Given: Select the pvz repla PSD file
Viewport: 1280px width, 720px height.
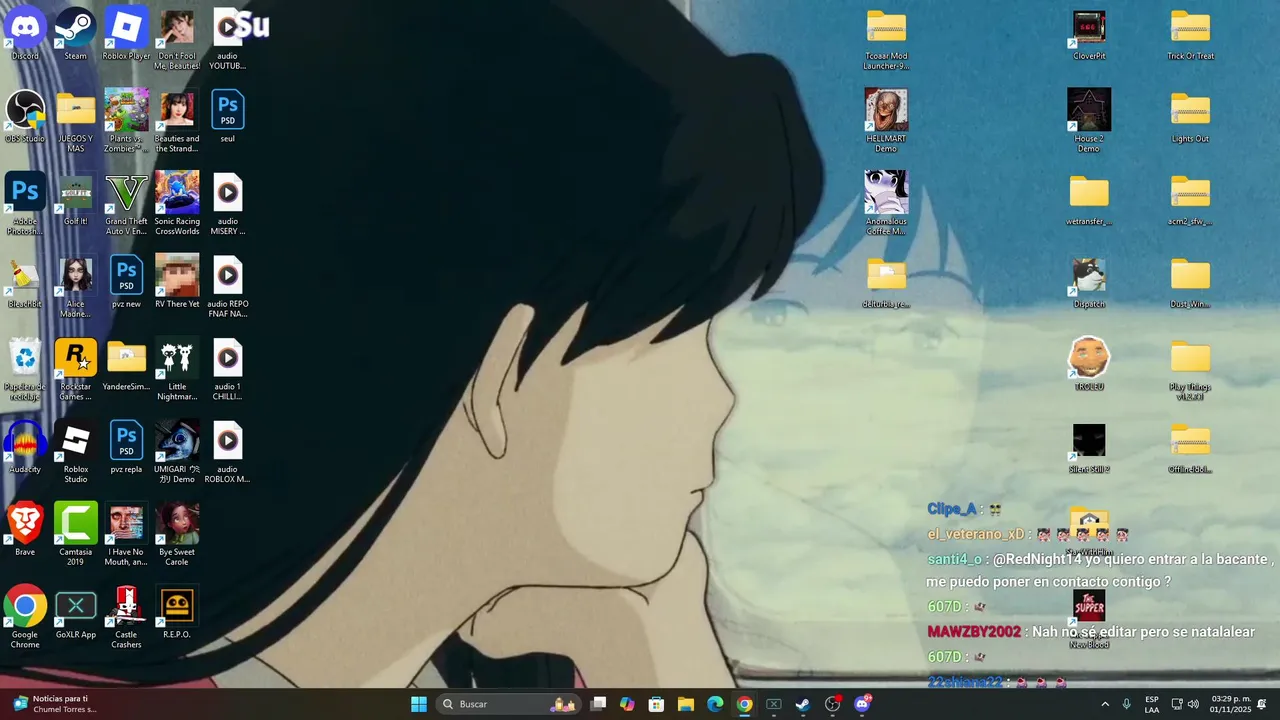Looking at the screenshot, I should 126,448.
